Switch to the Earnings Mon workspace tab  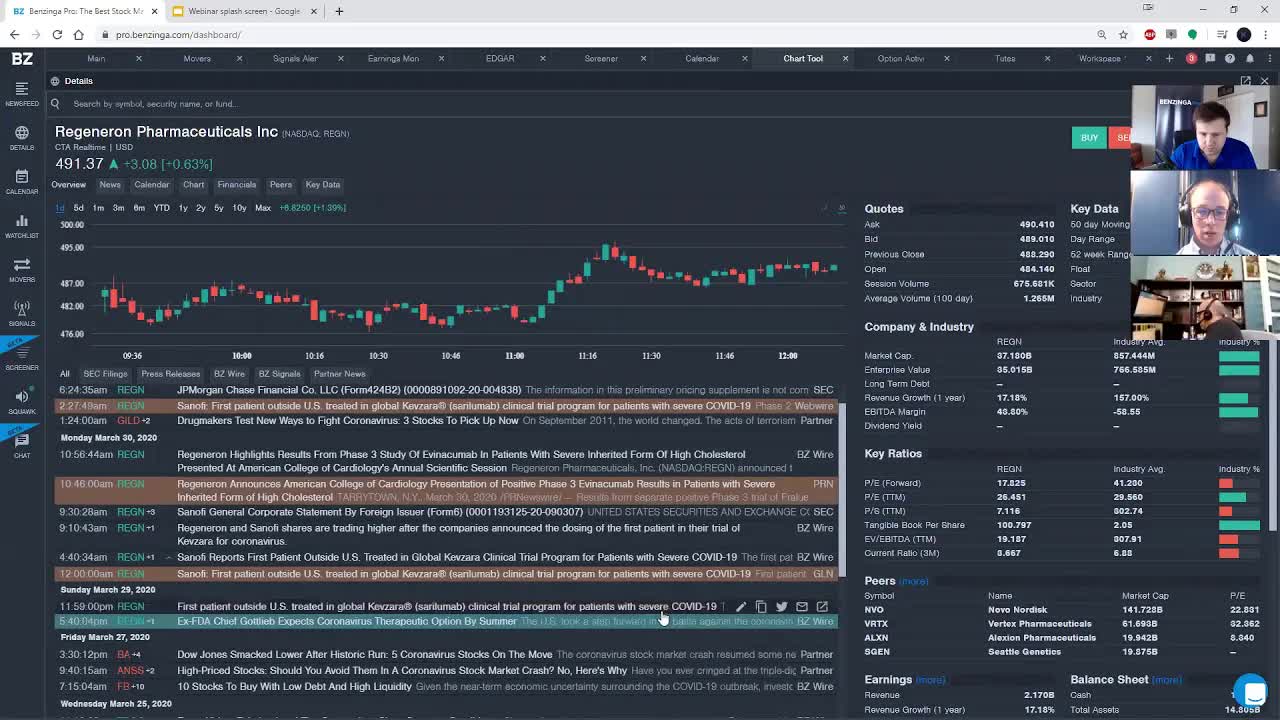(x=393, y=59)
